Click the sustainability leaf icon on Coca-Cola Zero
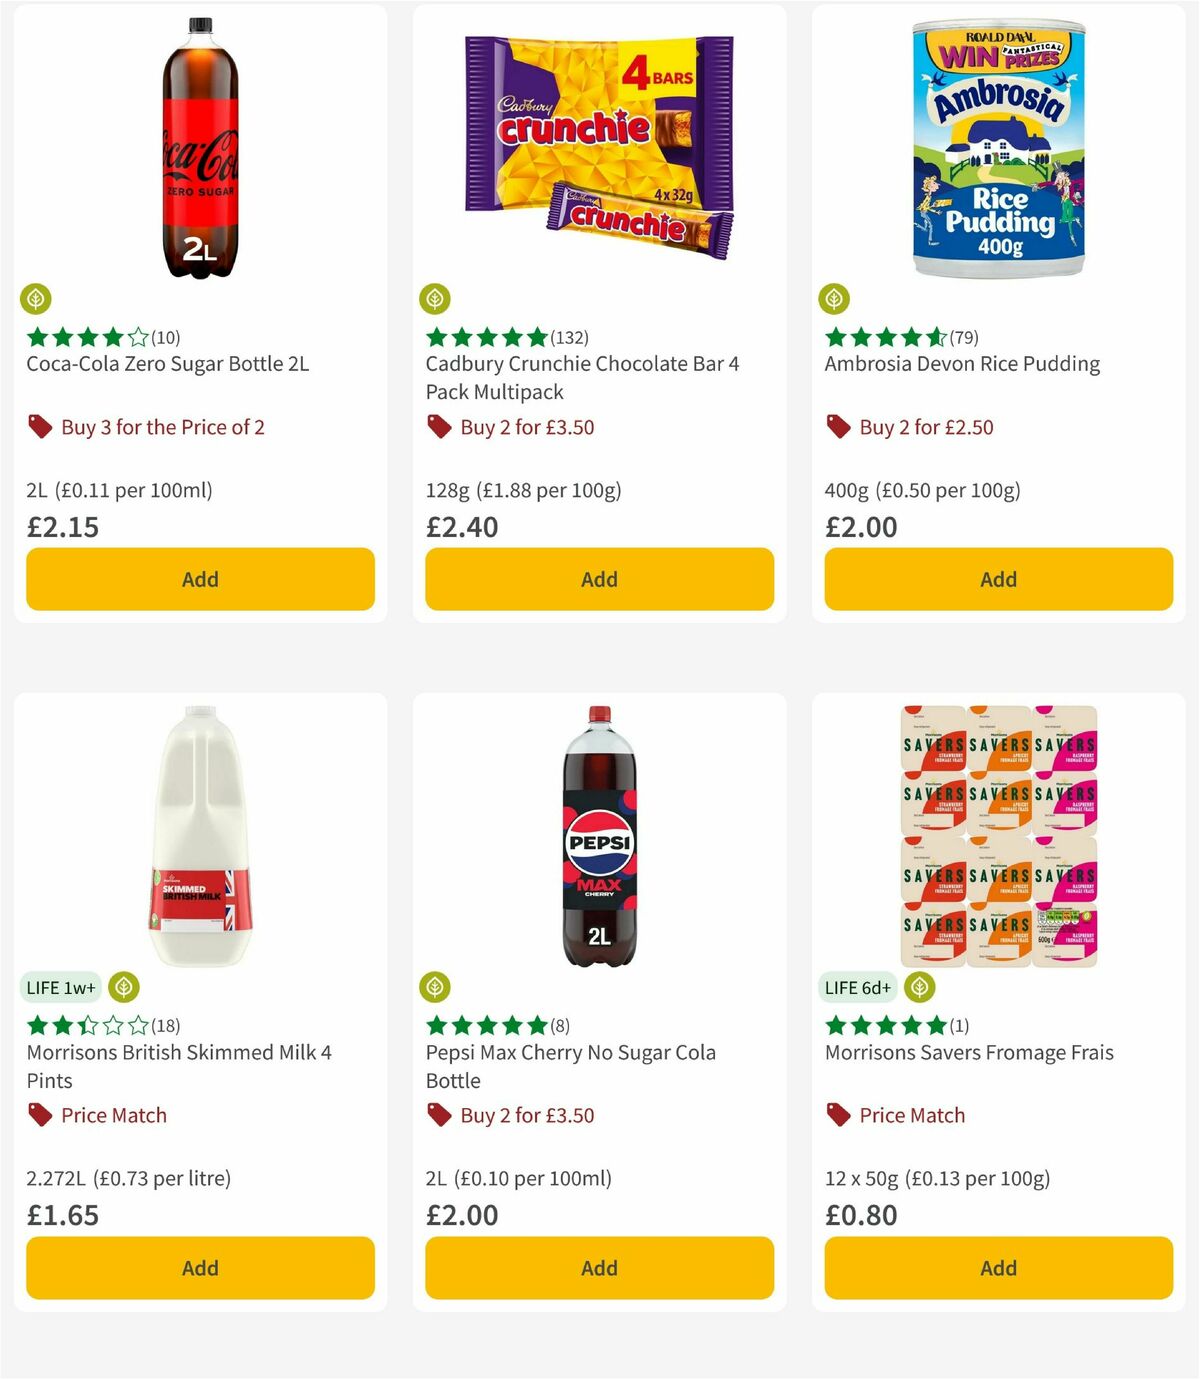 coord(36,299)
